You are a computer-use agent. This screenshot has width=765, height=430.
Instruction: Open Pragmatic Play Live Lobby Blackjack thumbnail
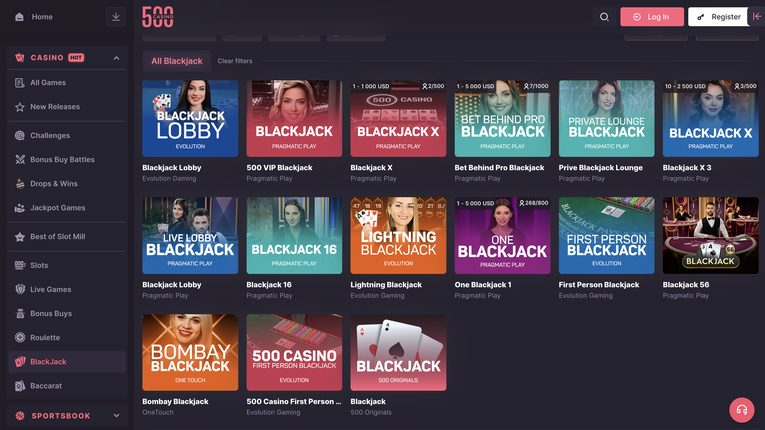pos(190,236)
